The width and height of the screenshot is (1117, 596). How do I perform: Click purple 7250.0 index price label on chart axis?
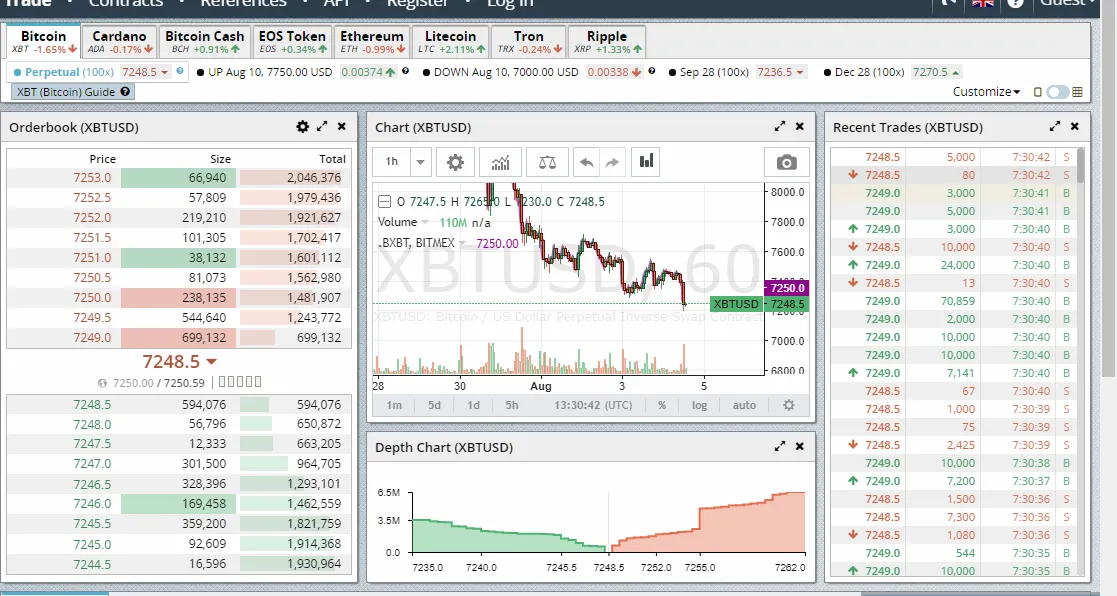click(x=786, y=288)
